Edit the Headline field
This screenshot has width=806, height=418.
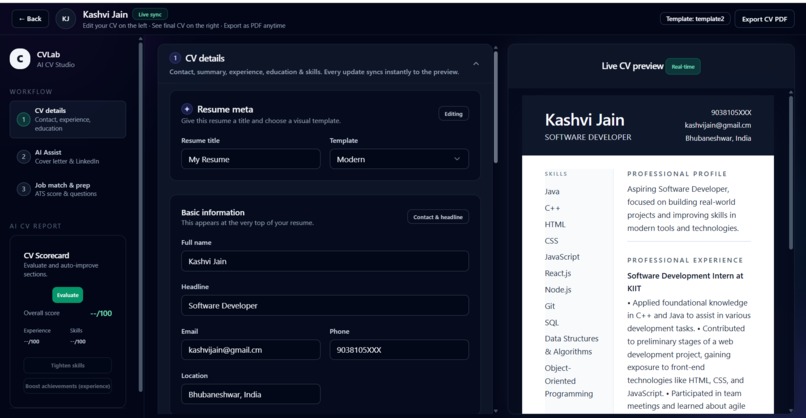coord(324,305)
